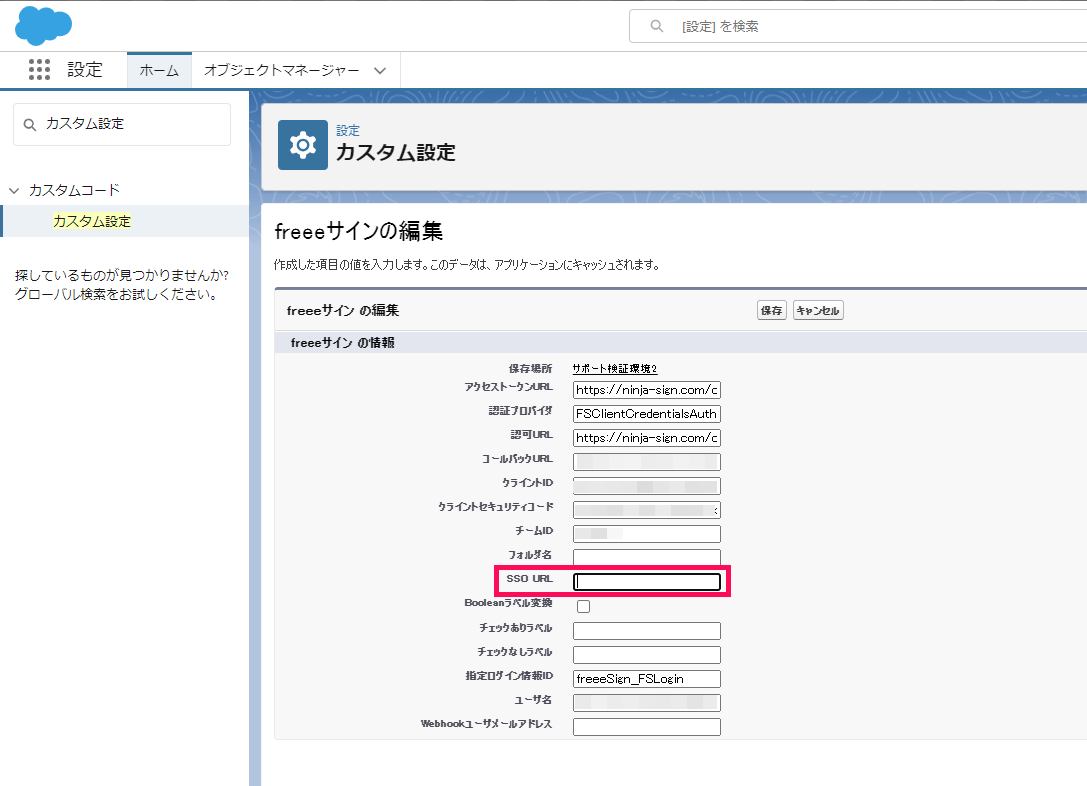Open the オブジェクトマネージャー tab
The image size is (1087, 786).
tap(281, 70)
